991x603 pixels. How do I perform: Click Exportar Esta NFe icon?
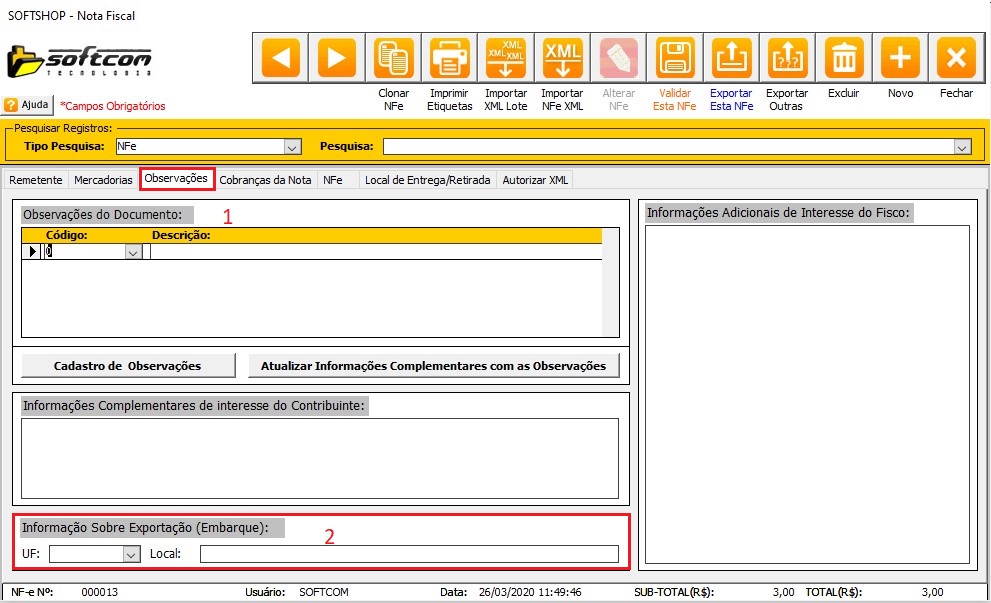(731, 58)
